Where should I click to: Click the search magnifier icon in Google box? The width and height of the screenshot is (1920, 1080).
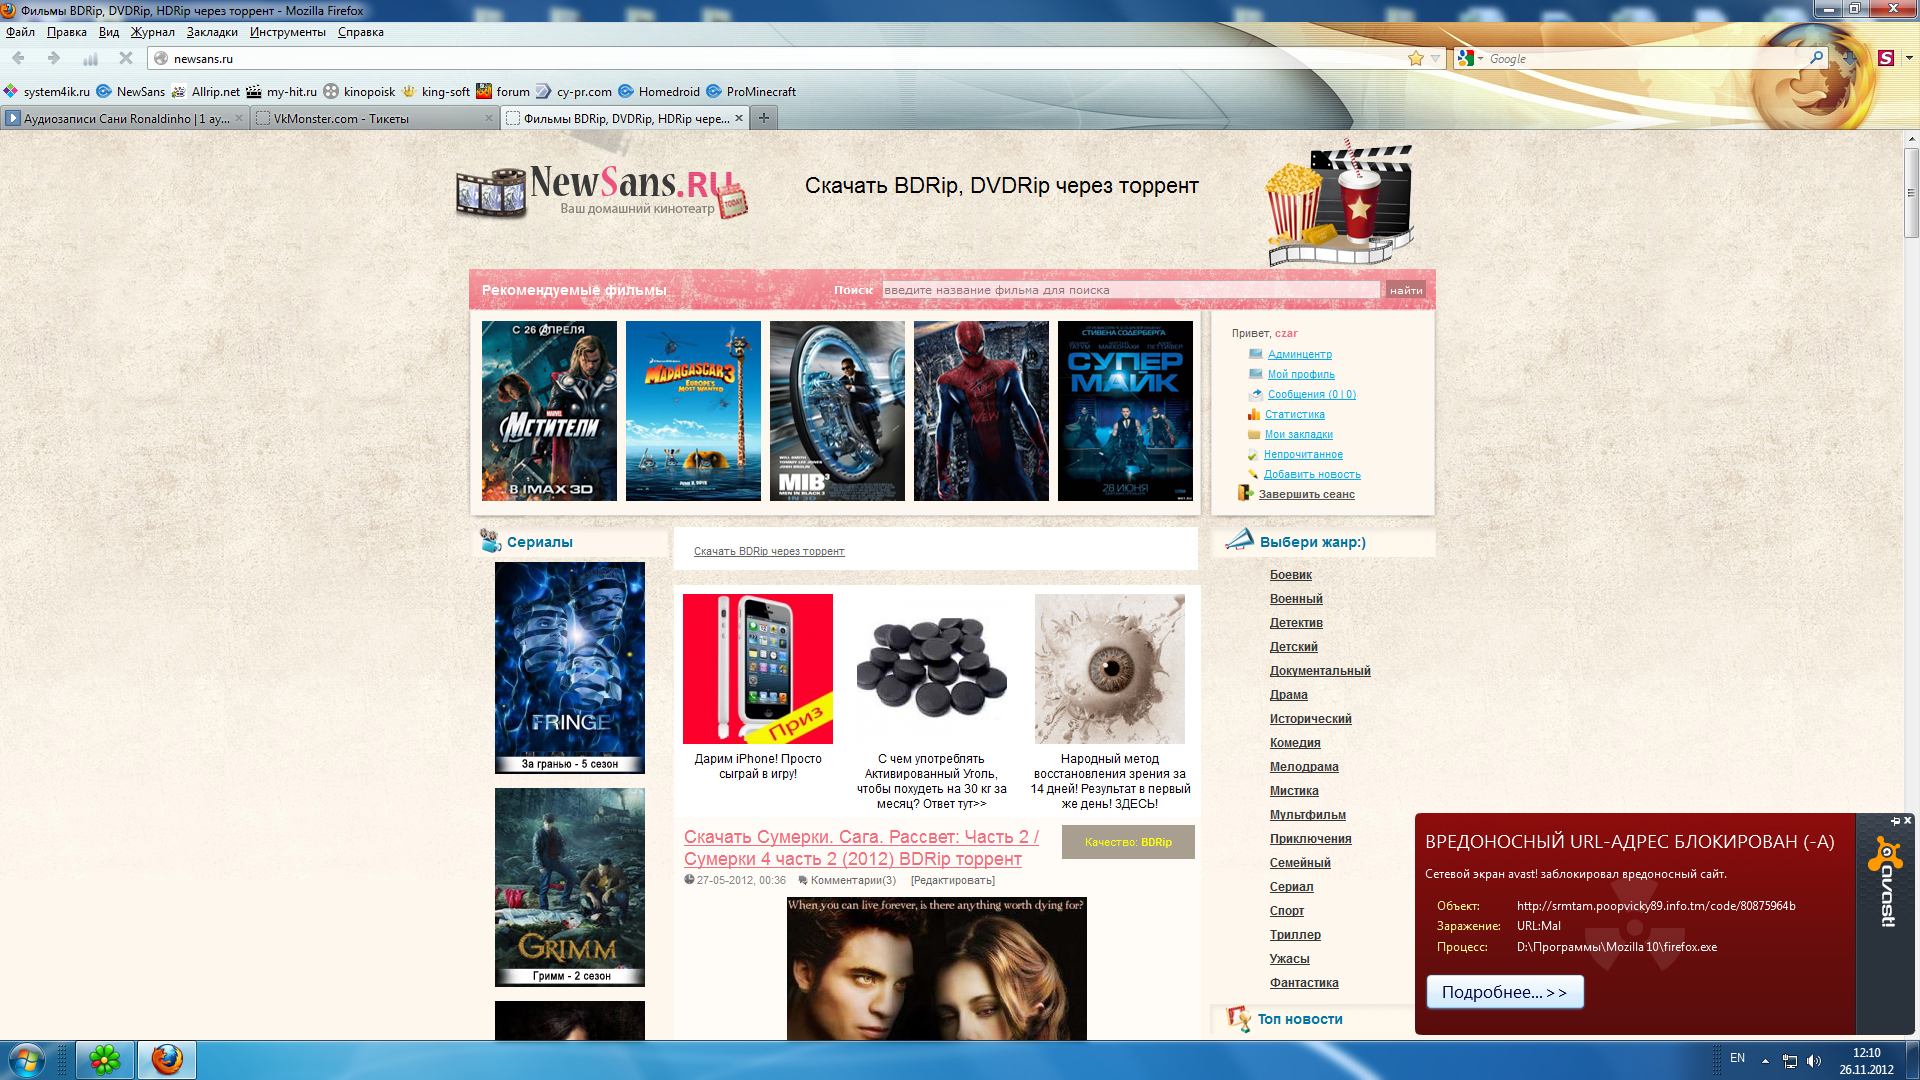pos(1816,58)
